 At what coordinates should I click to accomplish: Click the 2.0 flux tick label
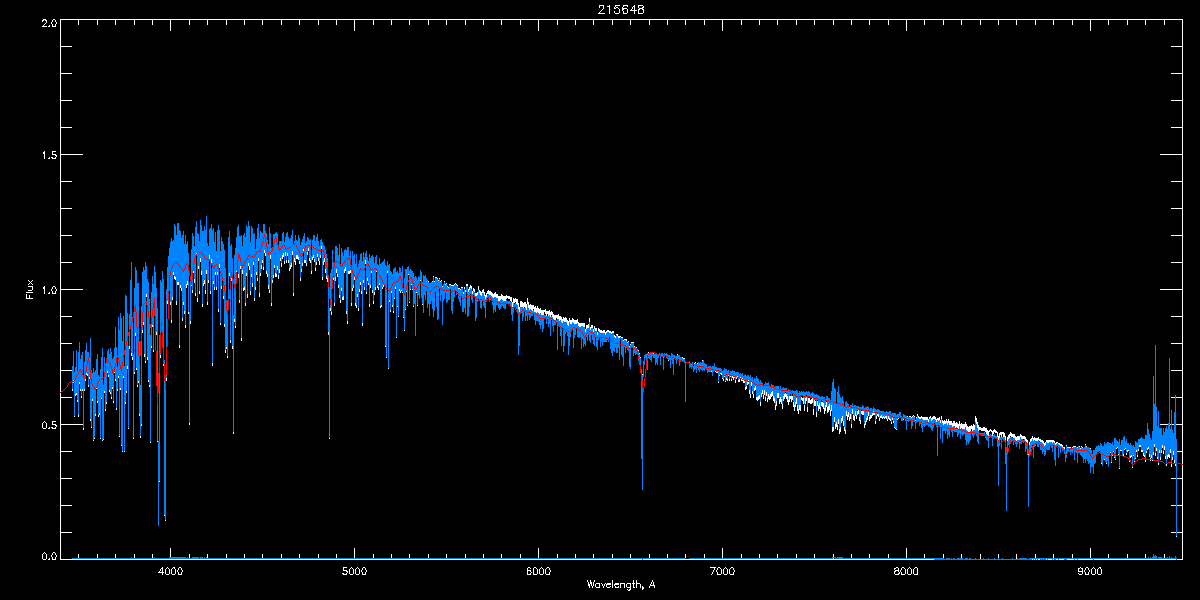(48, 21)
